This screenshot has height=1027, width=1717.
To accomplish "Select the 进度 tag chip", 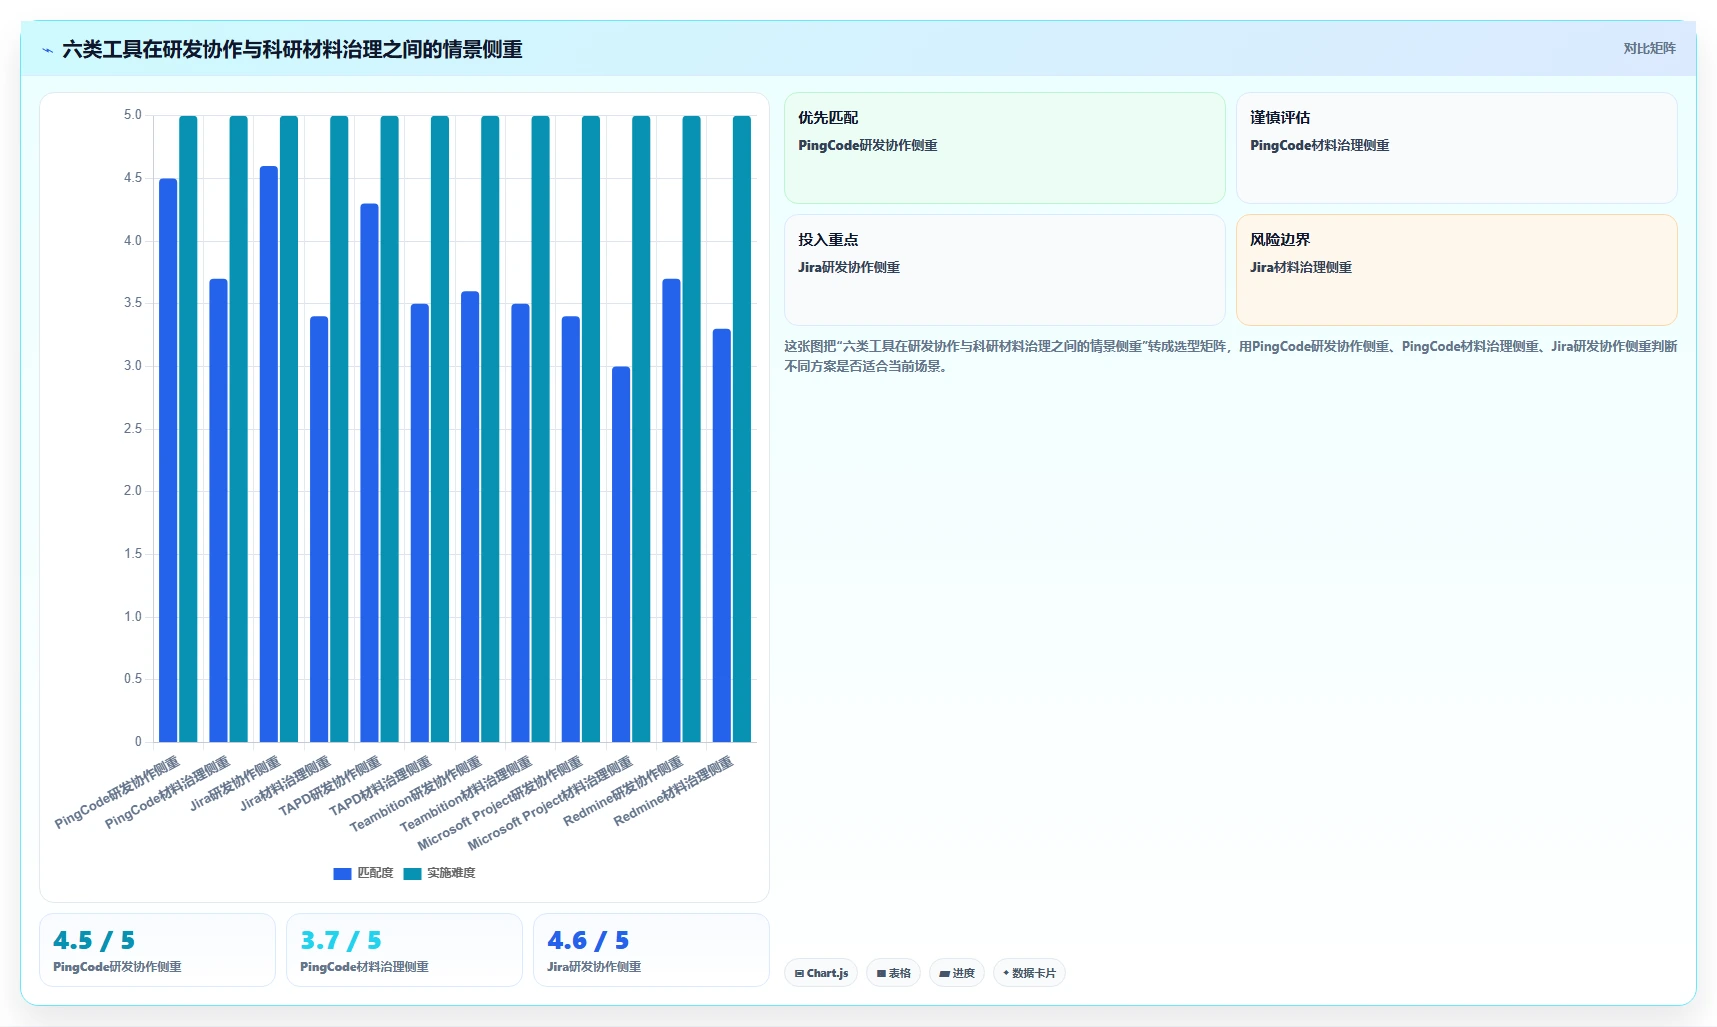I will (957, 973).
